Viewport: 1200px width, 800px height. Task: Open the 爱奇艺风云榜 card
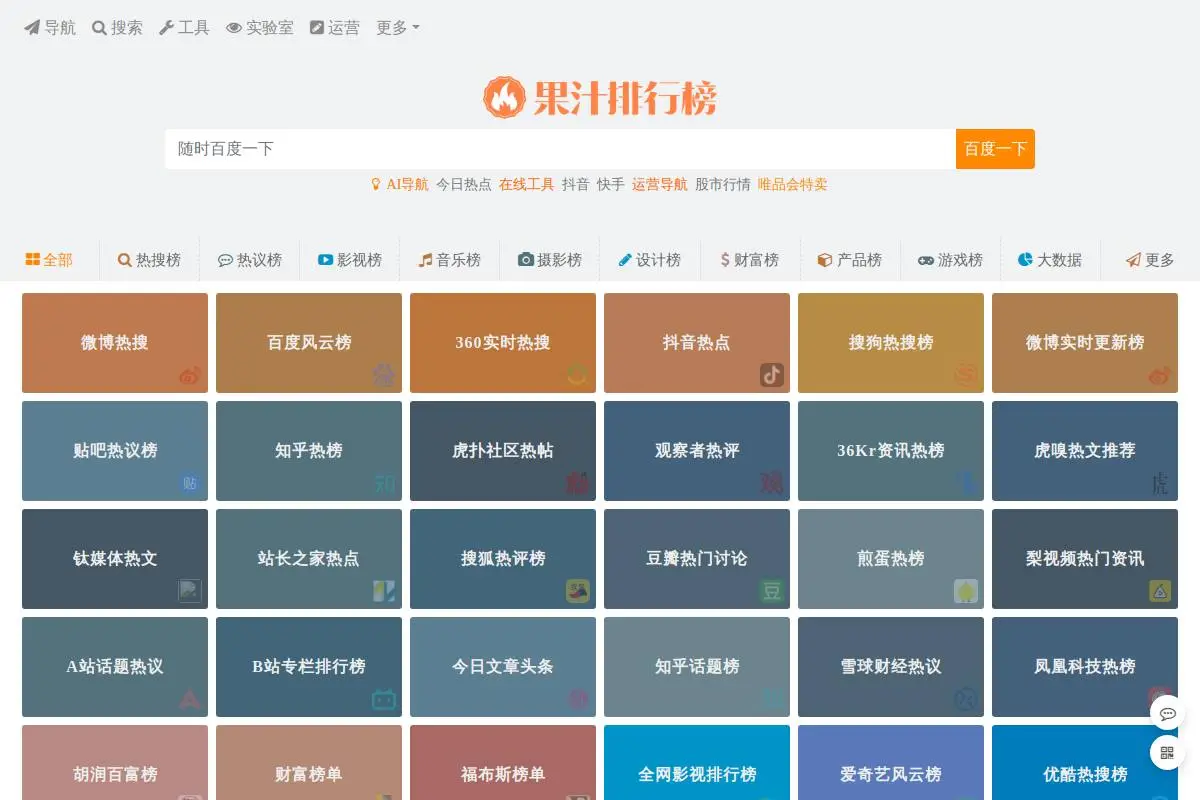click(x=891, y=762)
